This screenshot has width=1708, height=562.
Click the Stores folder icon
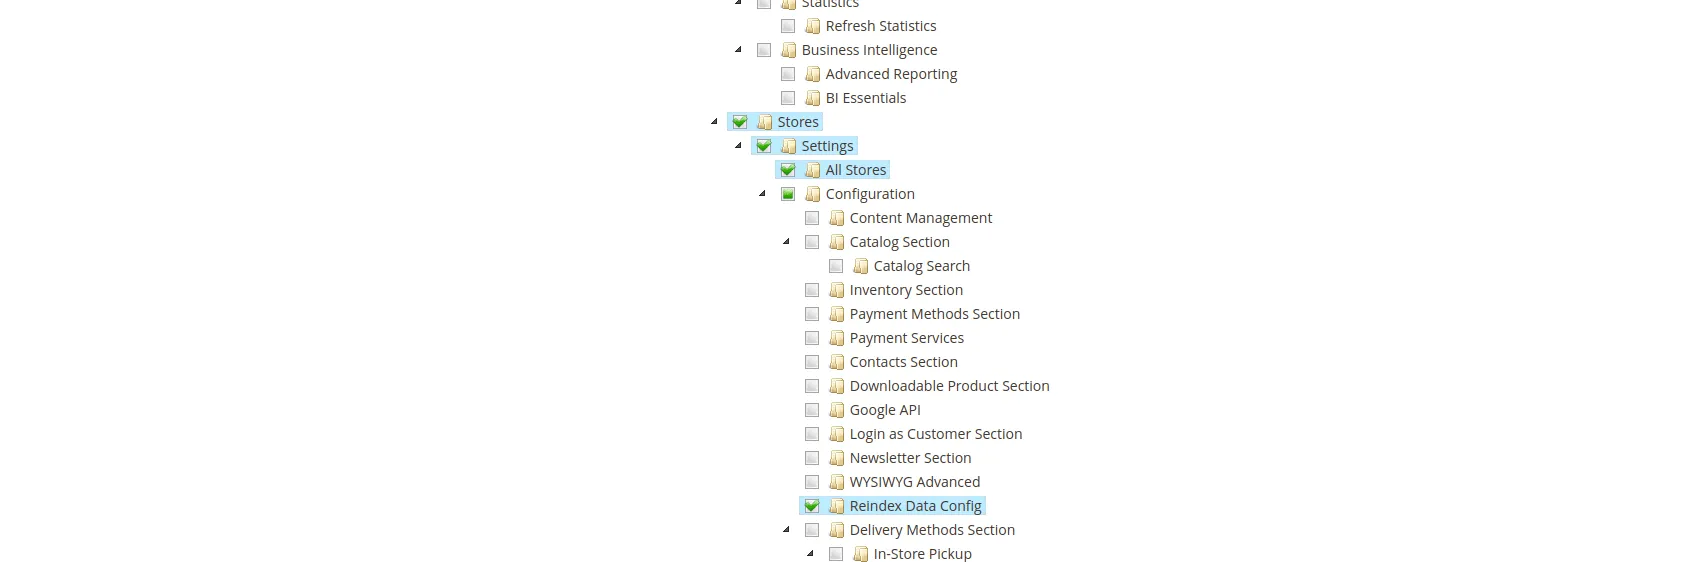point(765,122)
